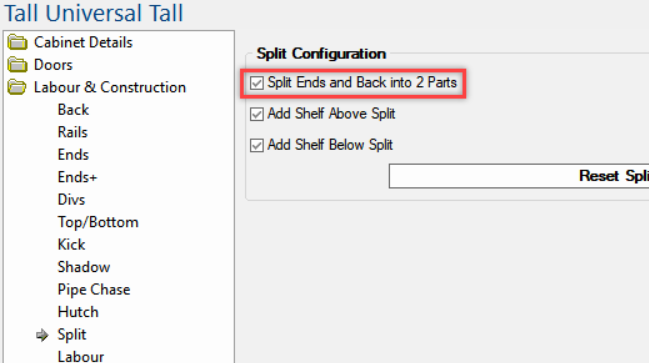Image resolution: width=649 pixels, height=363 pixels.
Task: Select Top/Bottom in the tree
Action: [98, 222]
